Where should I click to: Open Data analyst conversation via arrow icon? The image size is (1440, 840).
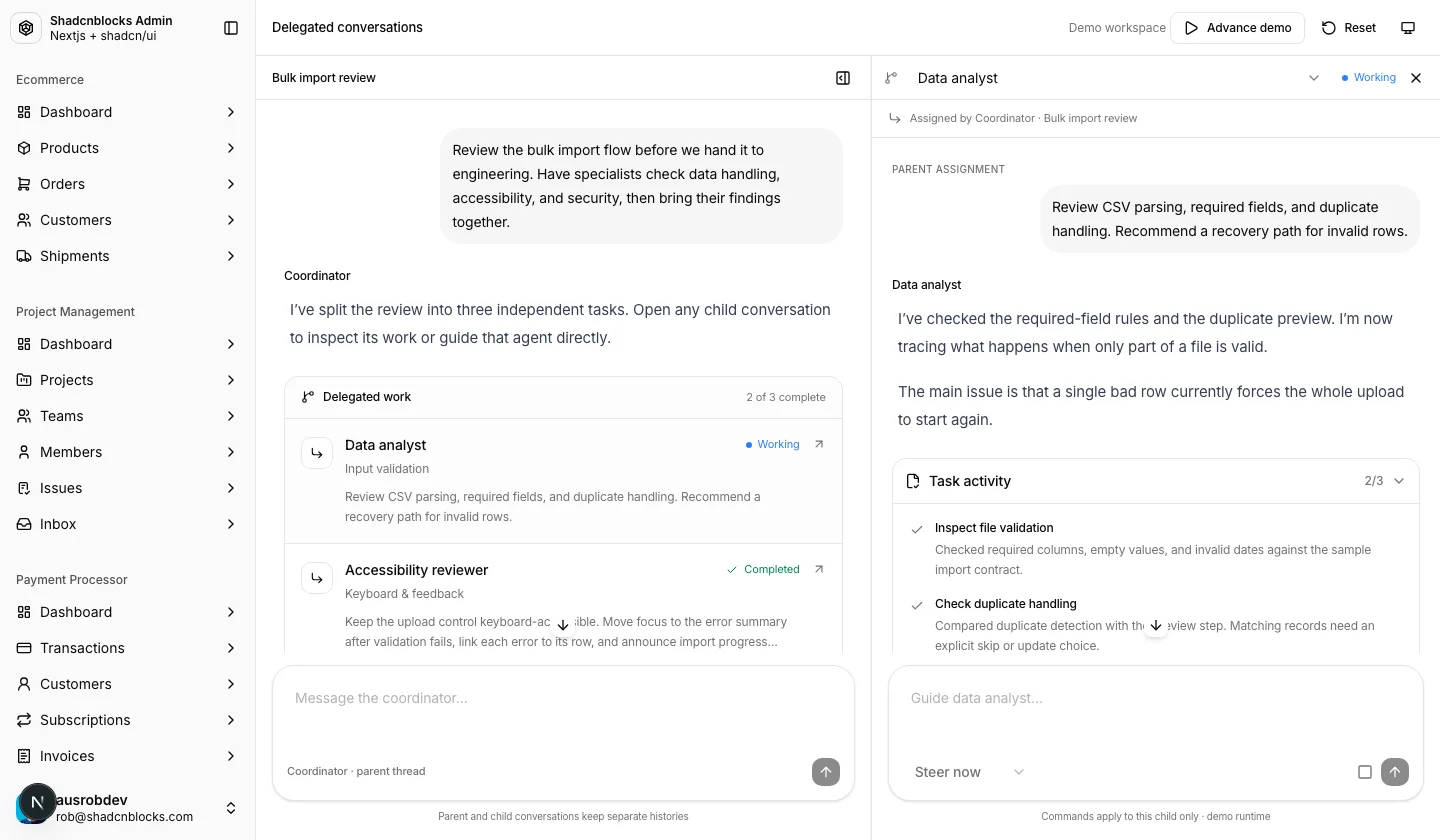pyautogui.click(x=819, y=444)
